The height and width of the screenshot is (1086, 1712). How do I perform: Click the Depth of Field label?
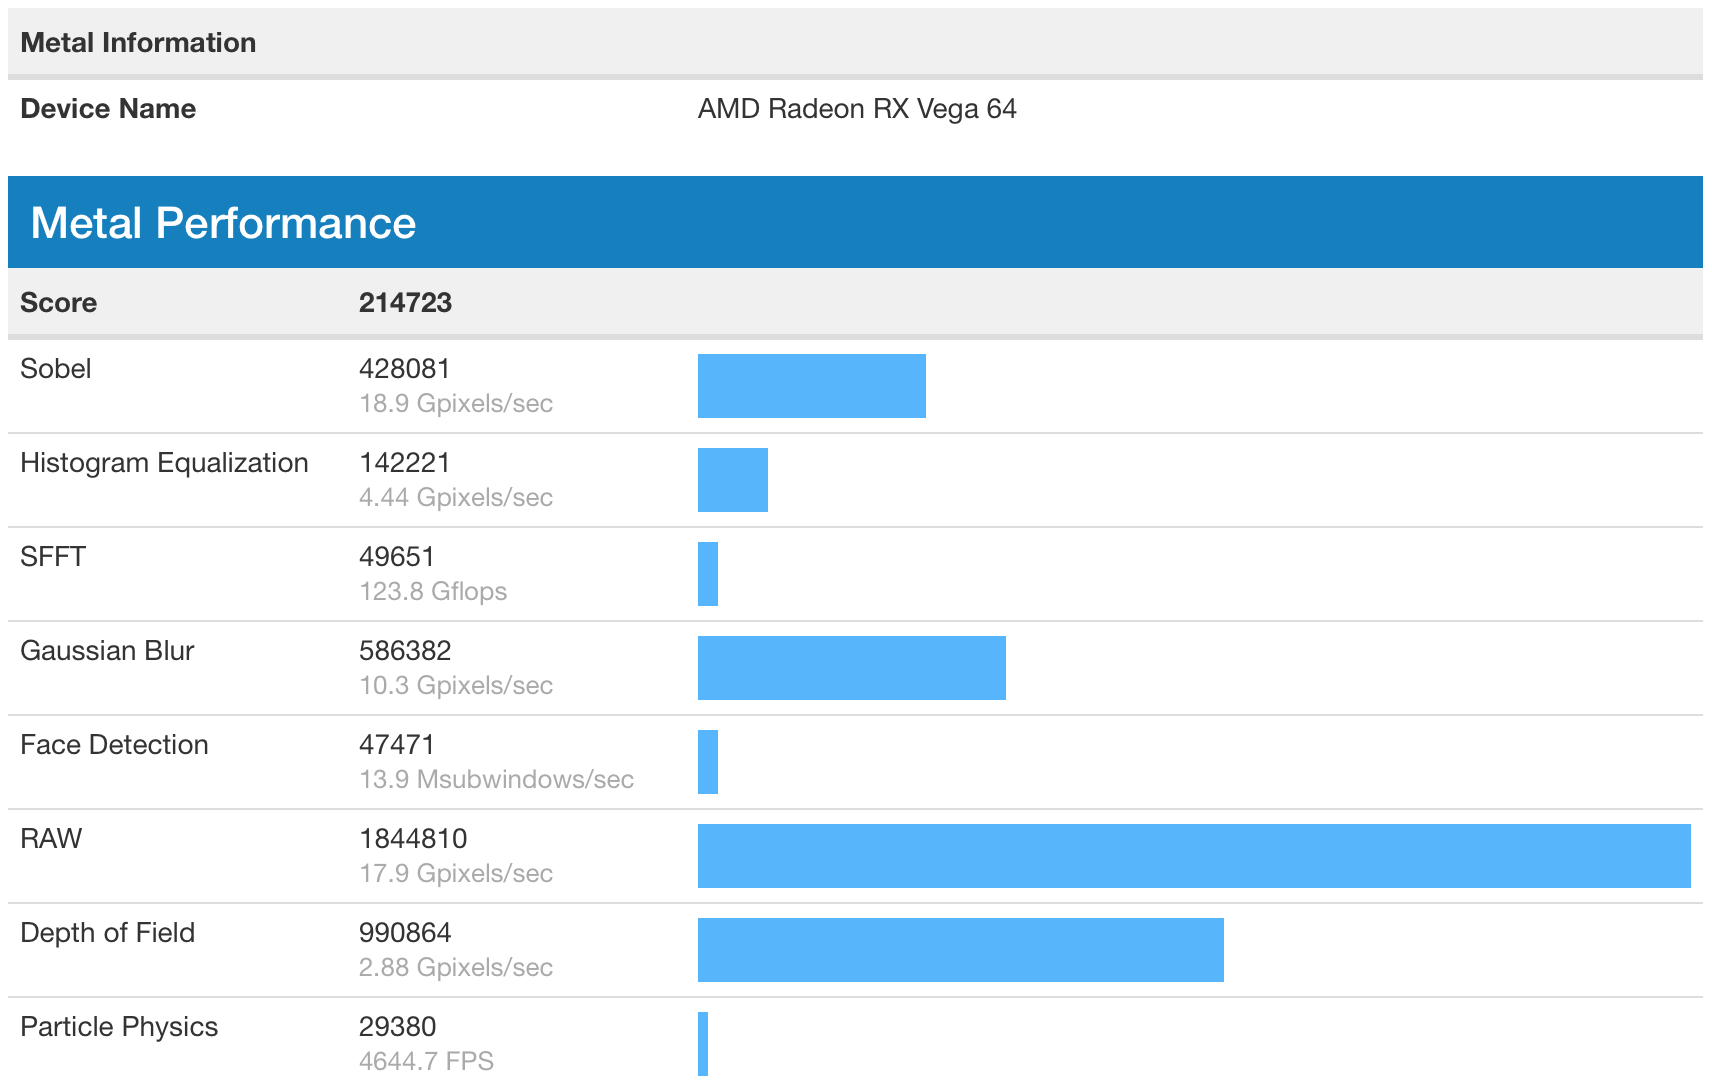[x=107, y=933]
